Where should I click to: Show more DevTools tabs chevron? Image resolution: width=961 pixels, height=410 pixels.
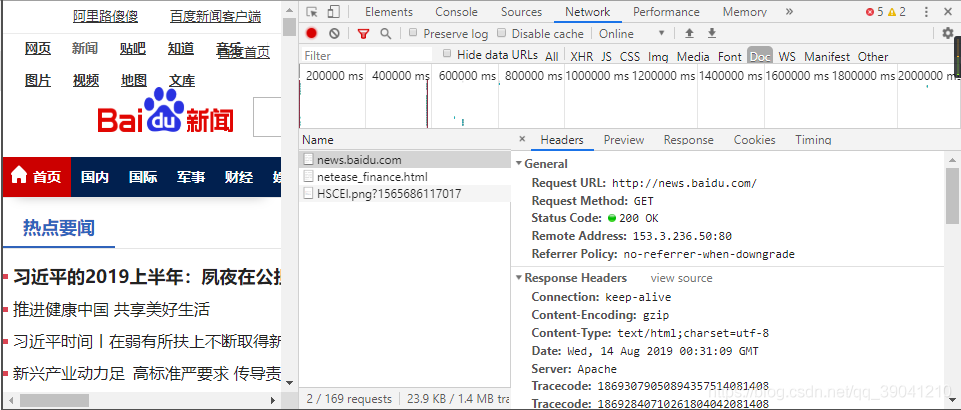coord(789,12)
